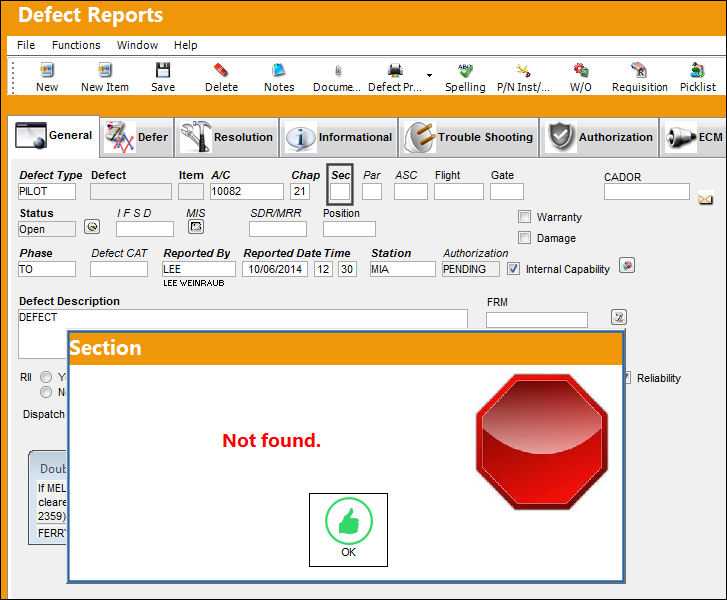Click the Position input field

point(349,229)
